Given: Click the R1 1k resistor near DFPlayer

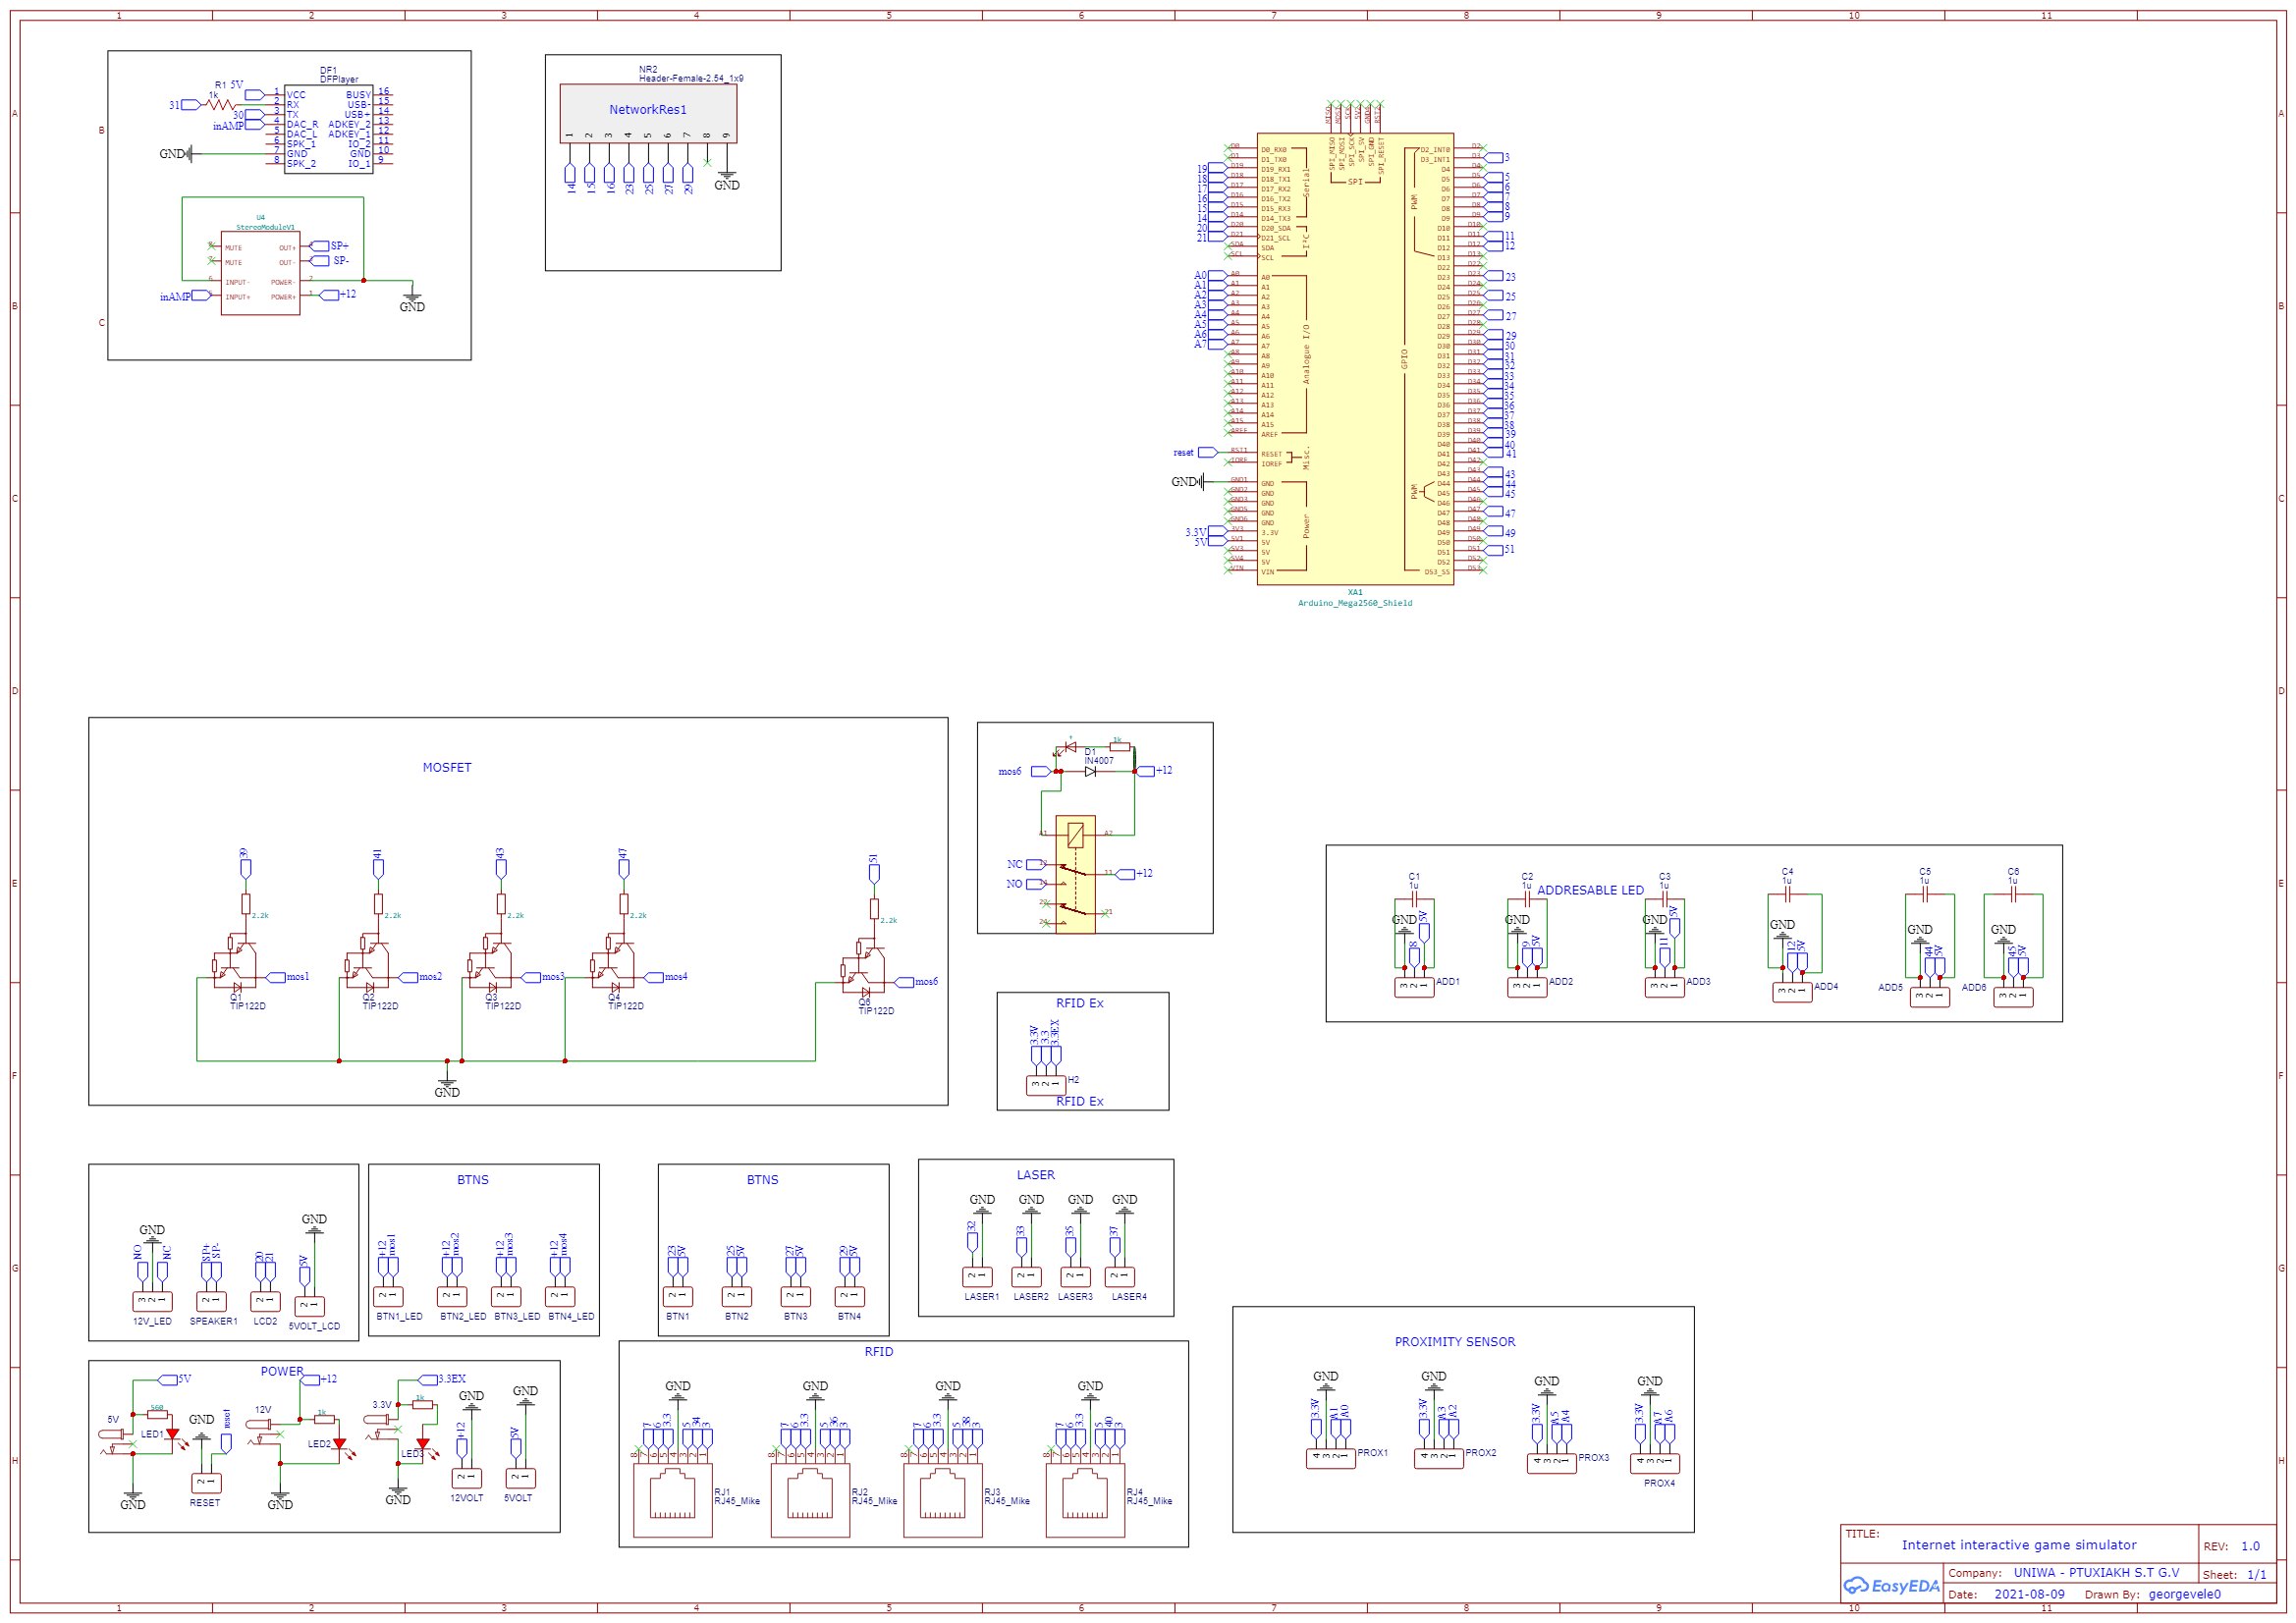Looking at the screenshot, I should 220,104.
